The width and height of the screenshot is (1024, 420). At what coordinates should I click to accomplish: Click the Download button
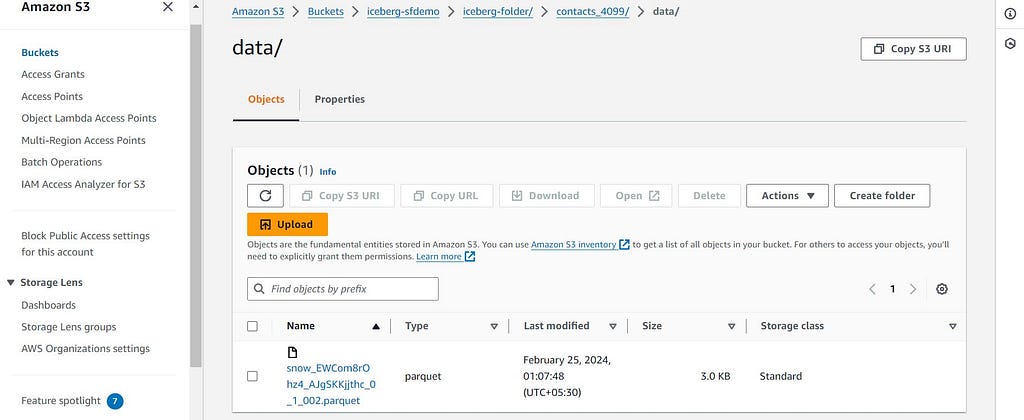[x=547, y=195]
